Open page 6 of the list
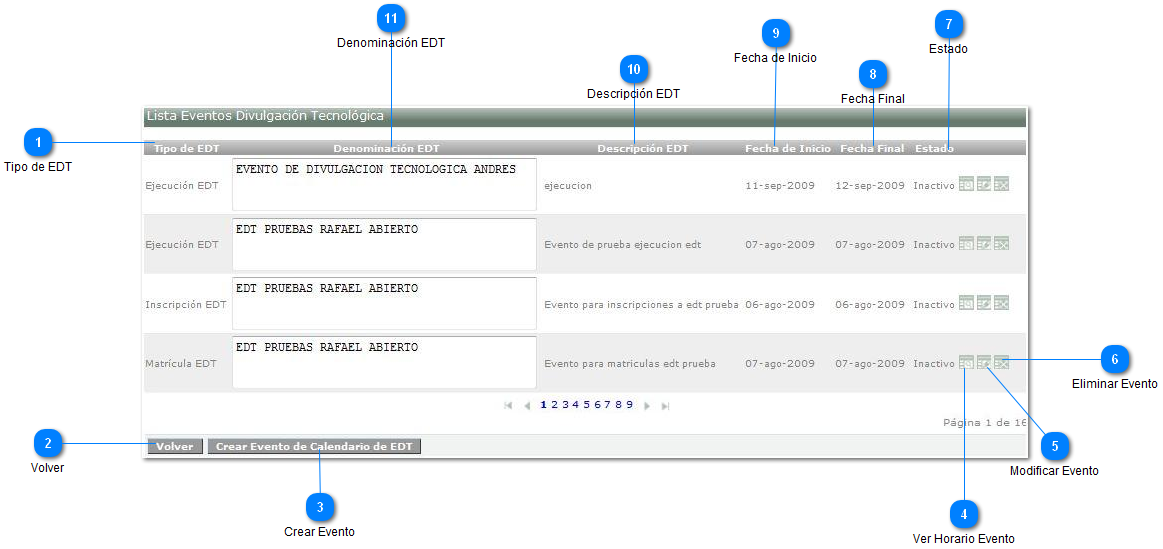This screenshot has height=549, width=1163. click(597, 404)
